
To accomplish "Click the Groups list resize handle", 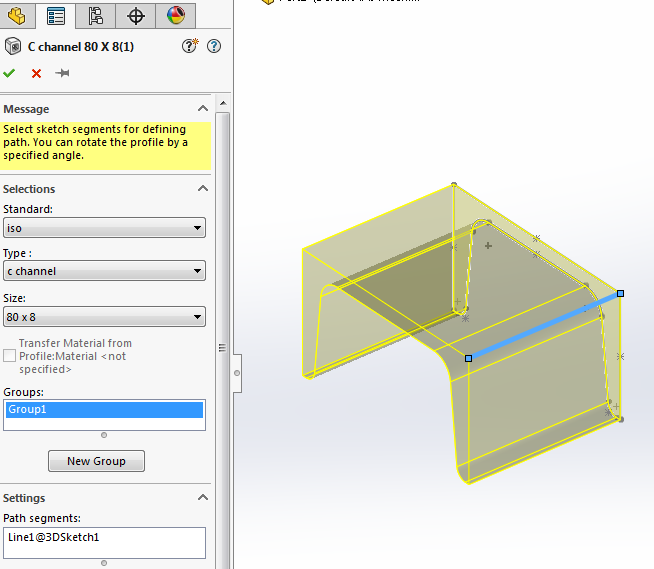I will coord(104,435).
